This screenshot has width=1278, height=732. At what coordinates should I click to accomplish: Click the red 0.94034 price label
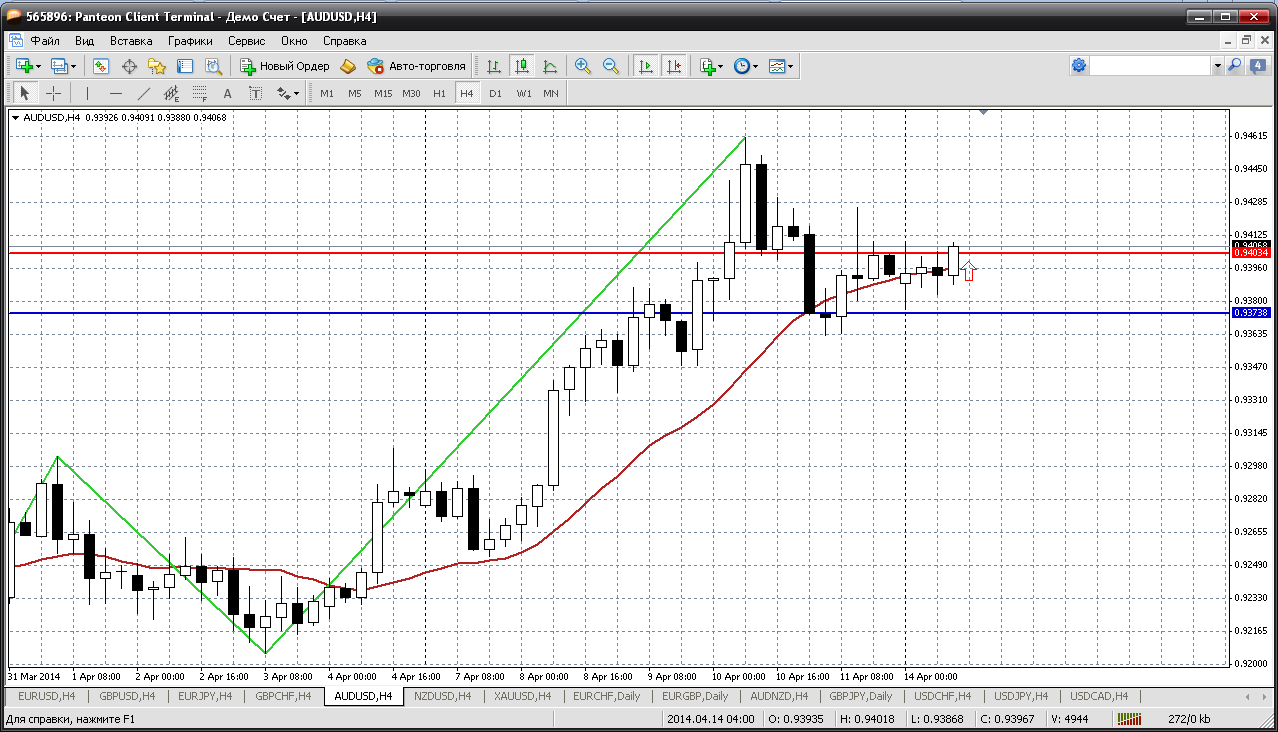click(1250, 253)
